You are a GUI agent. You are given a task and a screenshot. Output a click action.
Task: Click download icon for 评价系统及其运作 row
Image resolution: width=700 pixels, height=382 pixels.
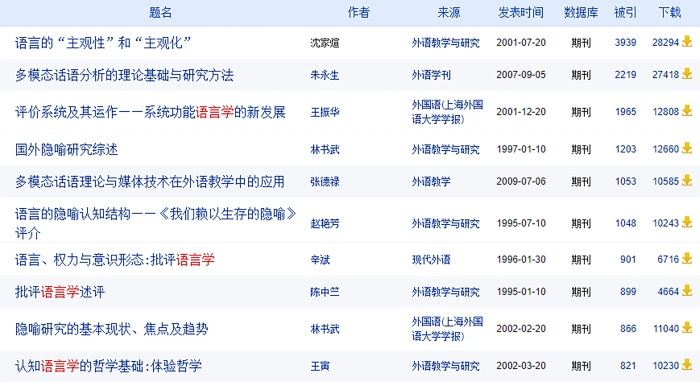[x=687, y=111]
